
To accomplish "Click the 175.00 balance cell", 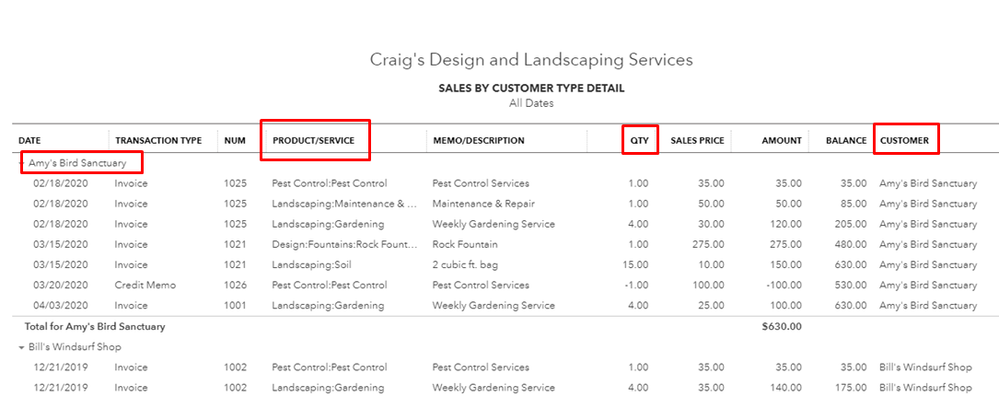I will point(851,388).
